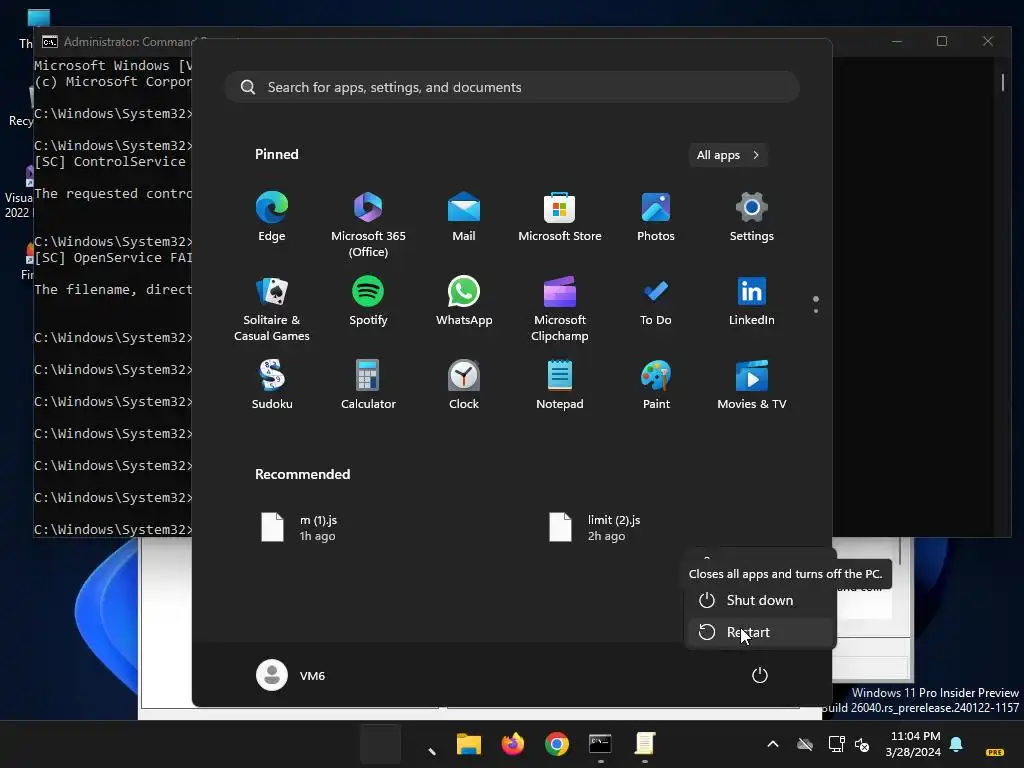Open the Edge pinned app
This screenshot has width=1024, height=768.
tap(272, 217)
